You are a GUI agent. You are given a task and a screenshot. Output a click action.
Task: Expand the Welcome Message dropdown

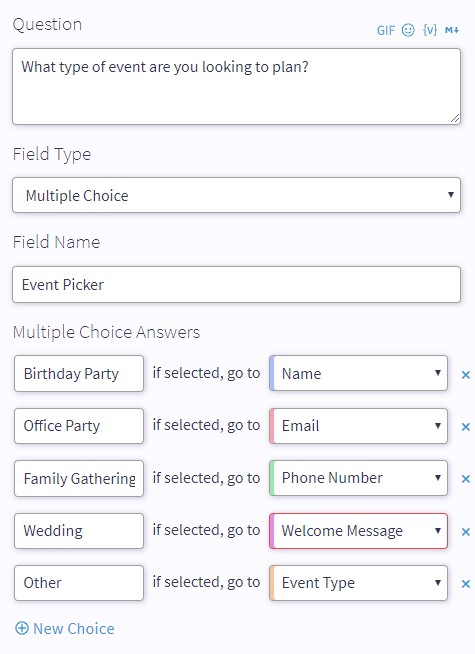coord(359,531)
